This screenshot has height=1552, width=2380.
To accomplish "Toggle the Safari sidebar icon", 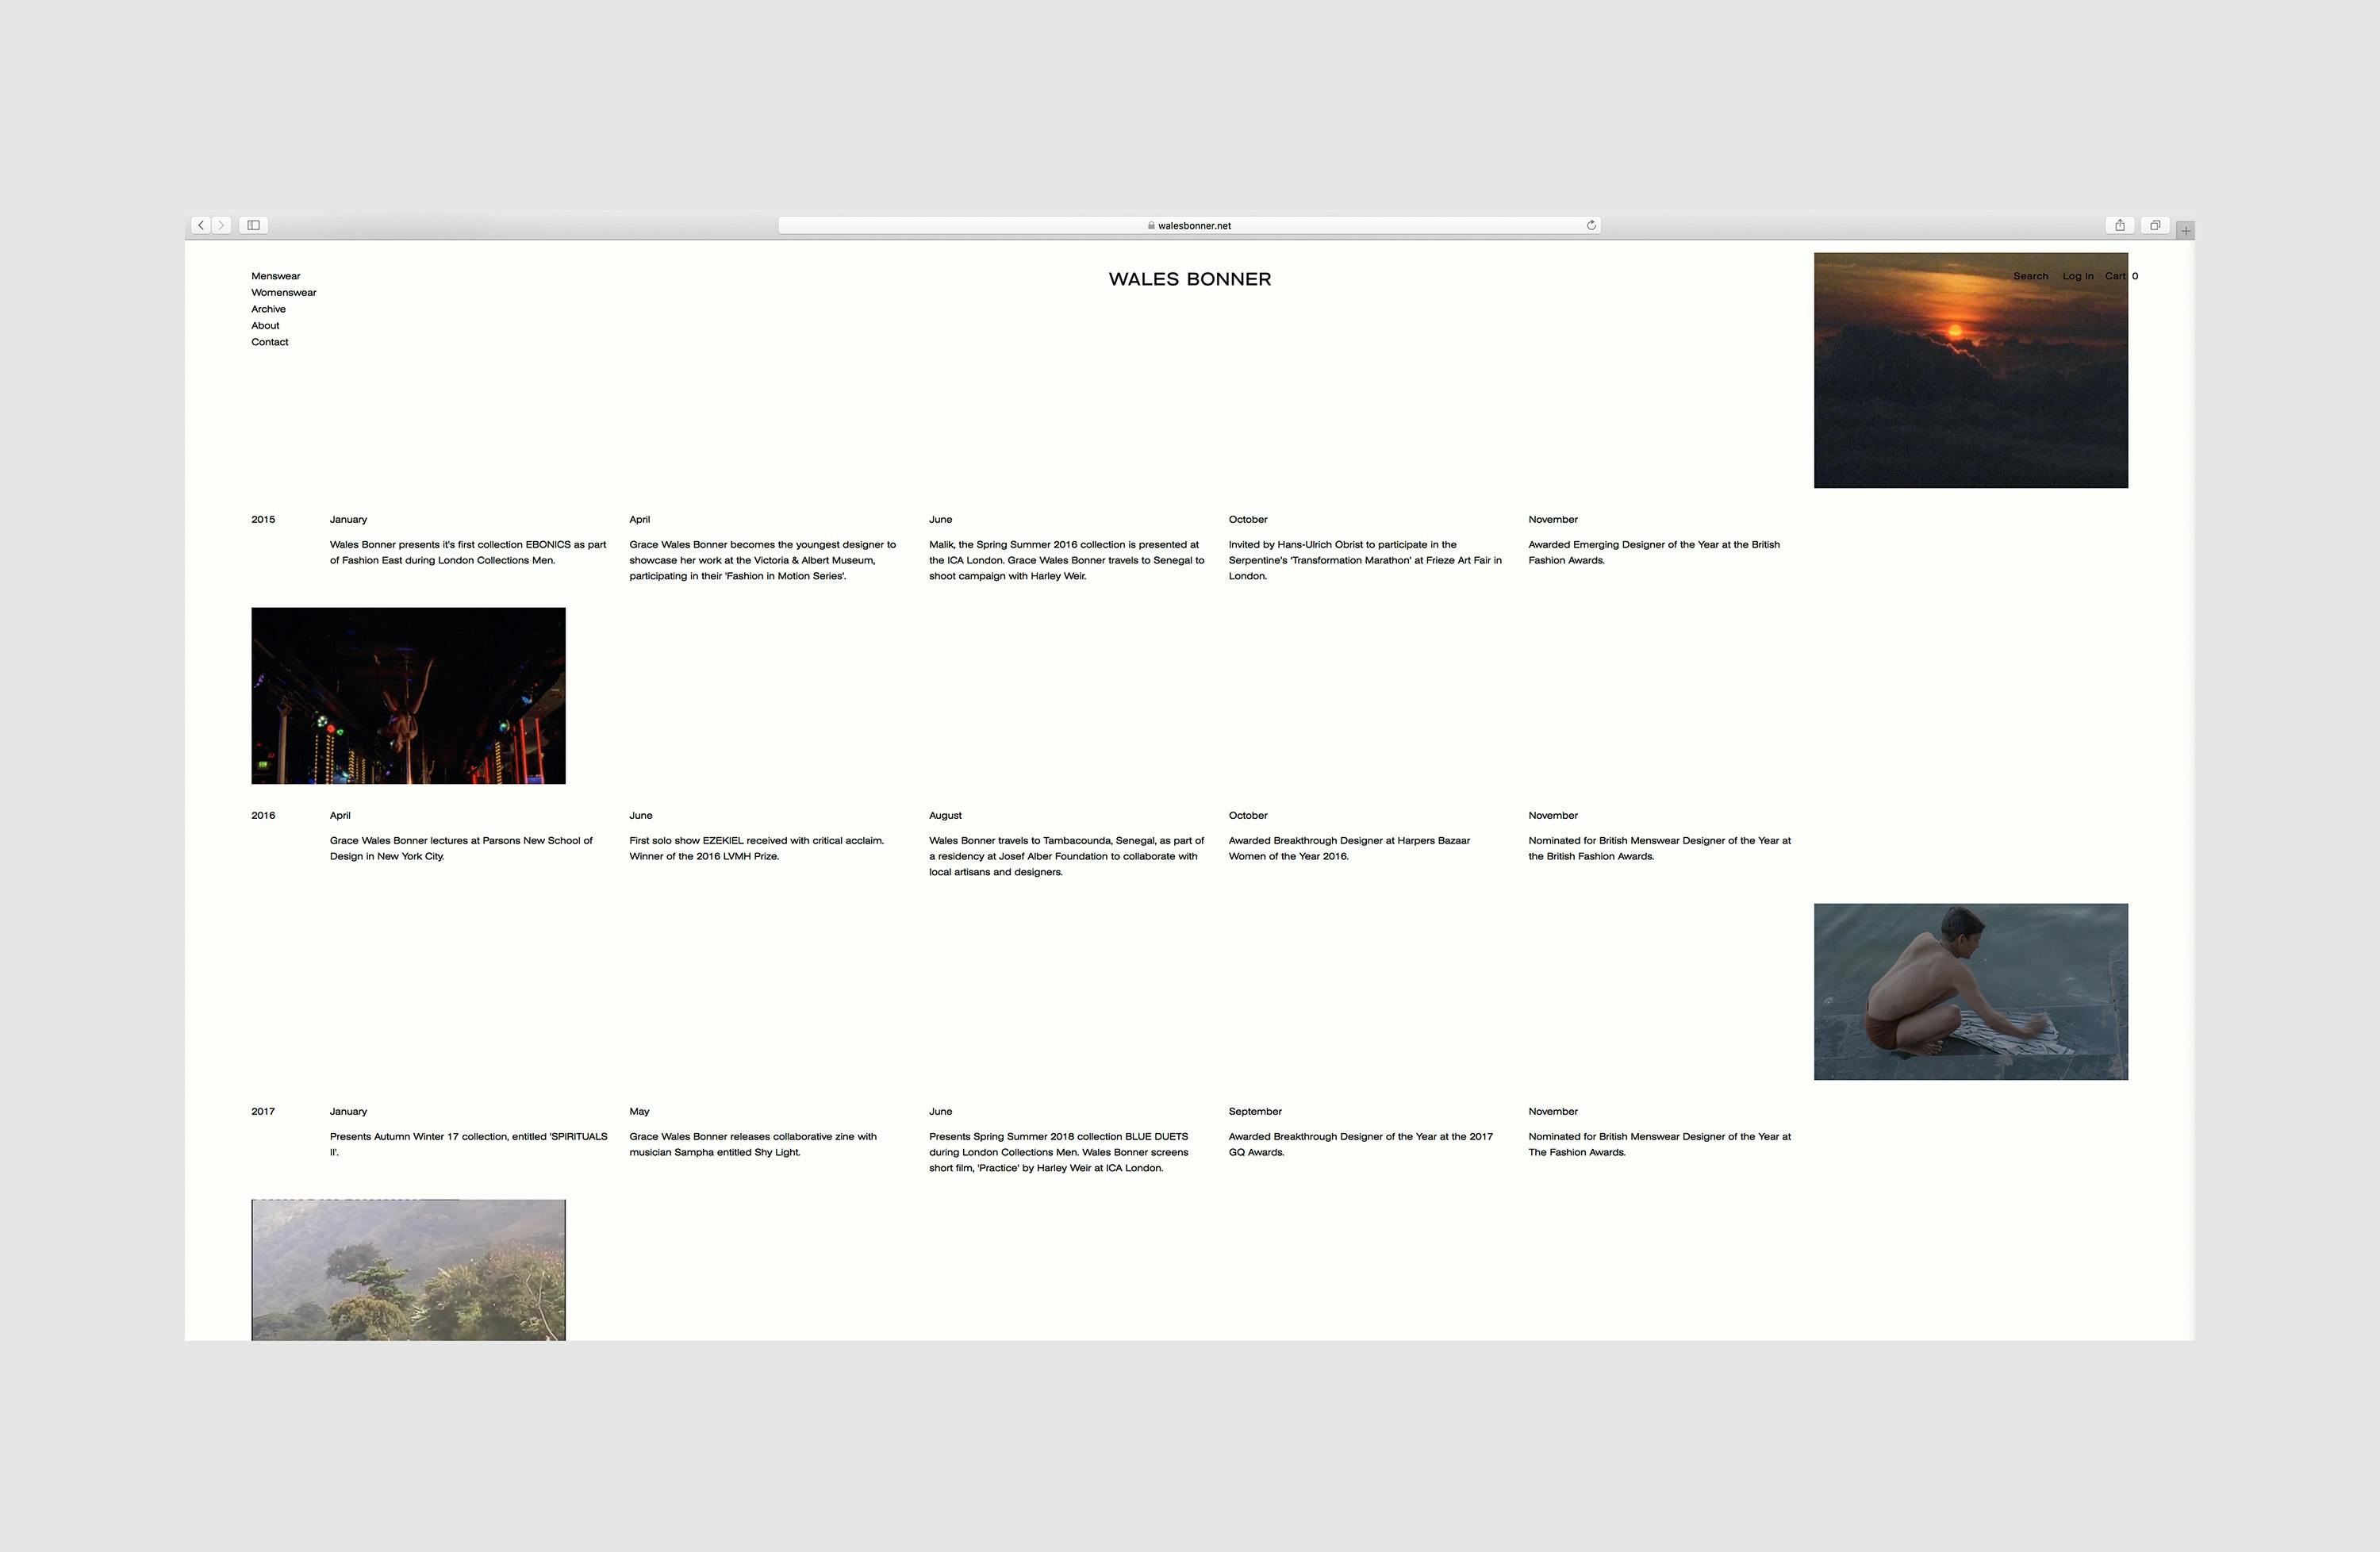I will point(253,225).
